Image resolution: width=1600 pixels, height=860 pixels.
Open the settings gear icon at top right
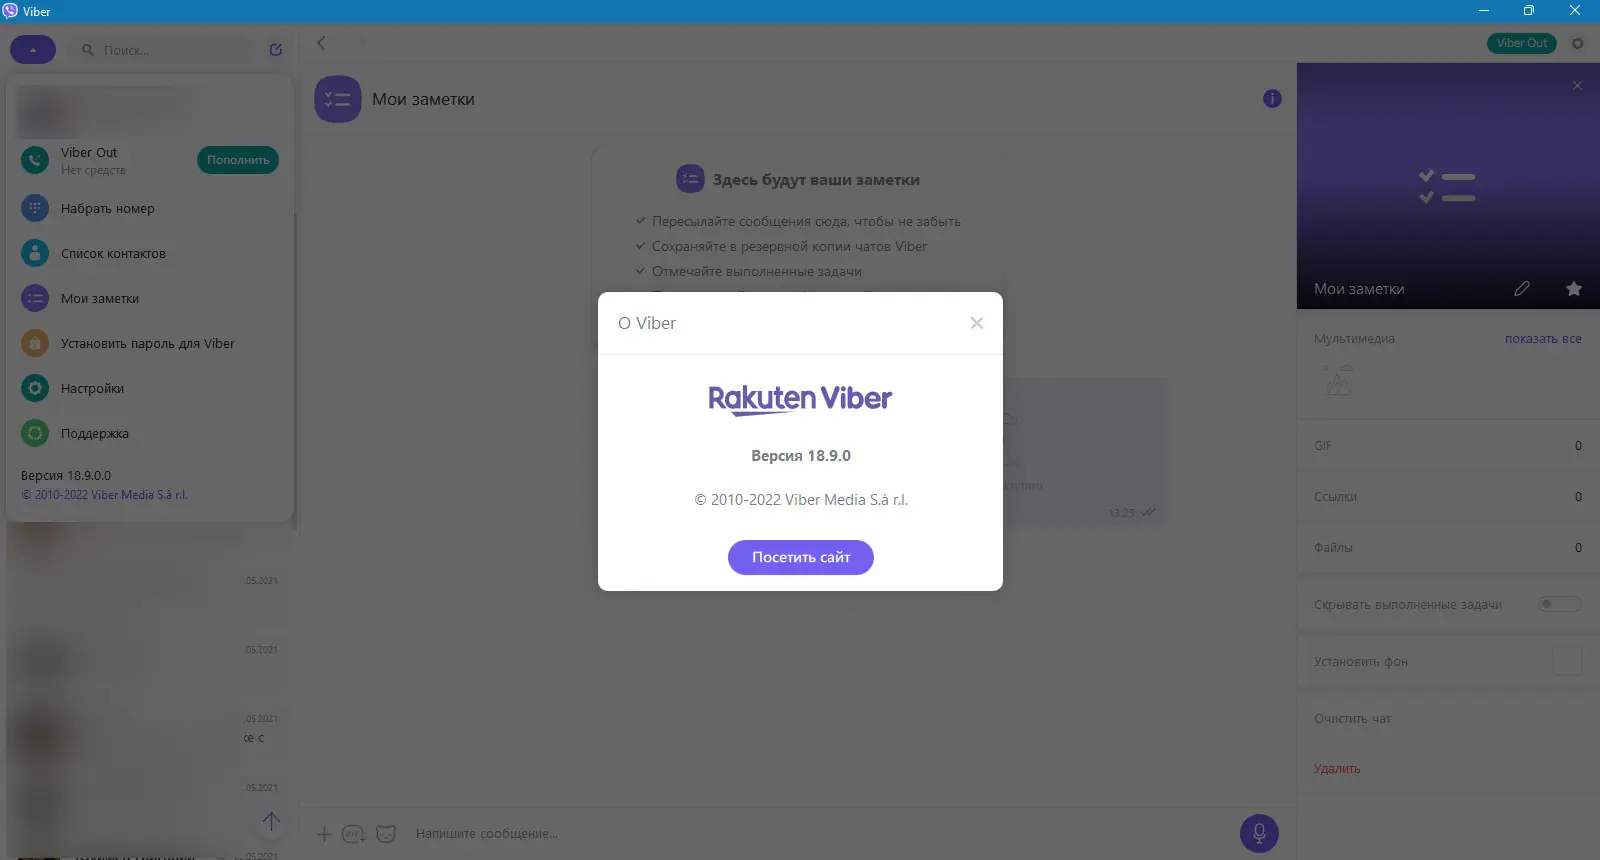click(x=1578, y=44)
